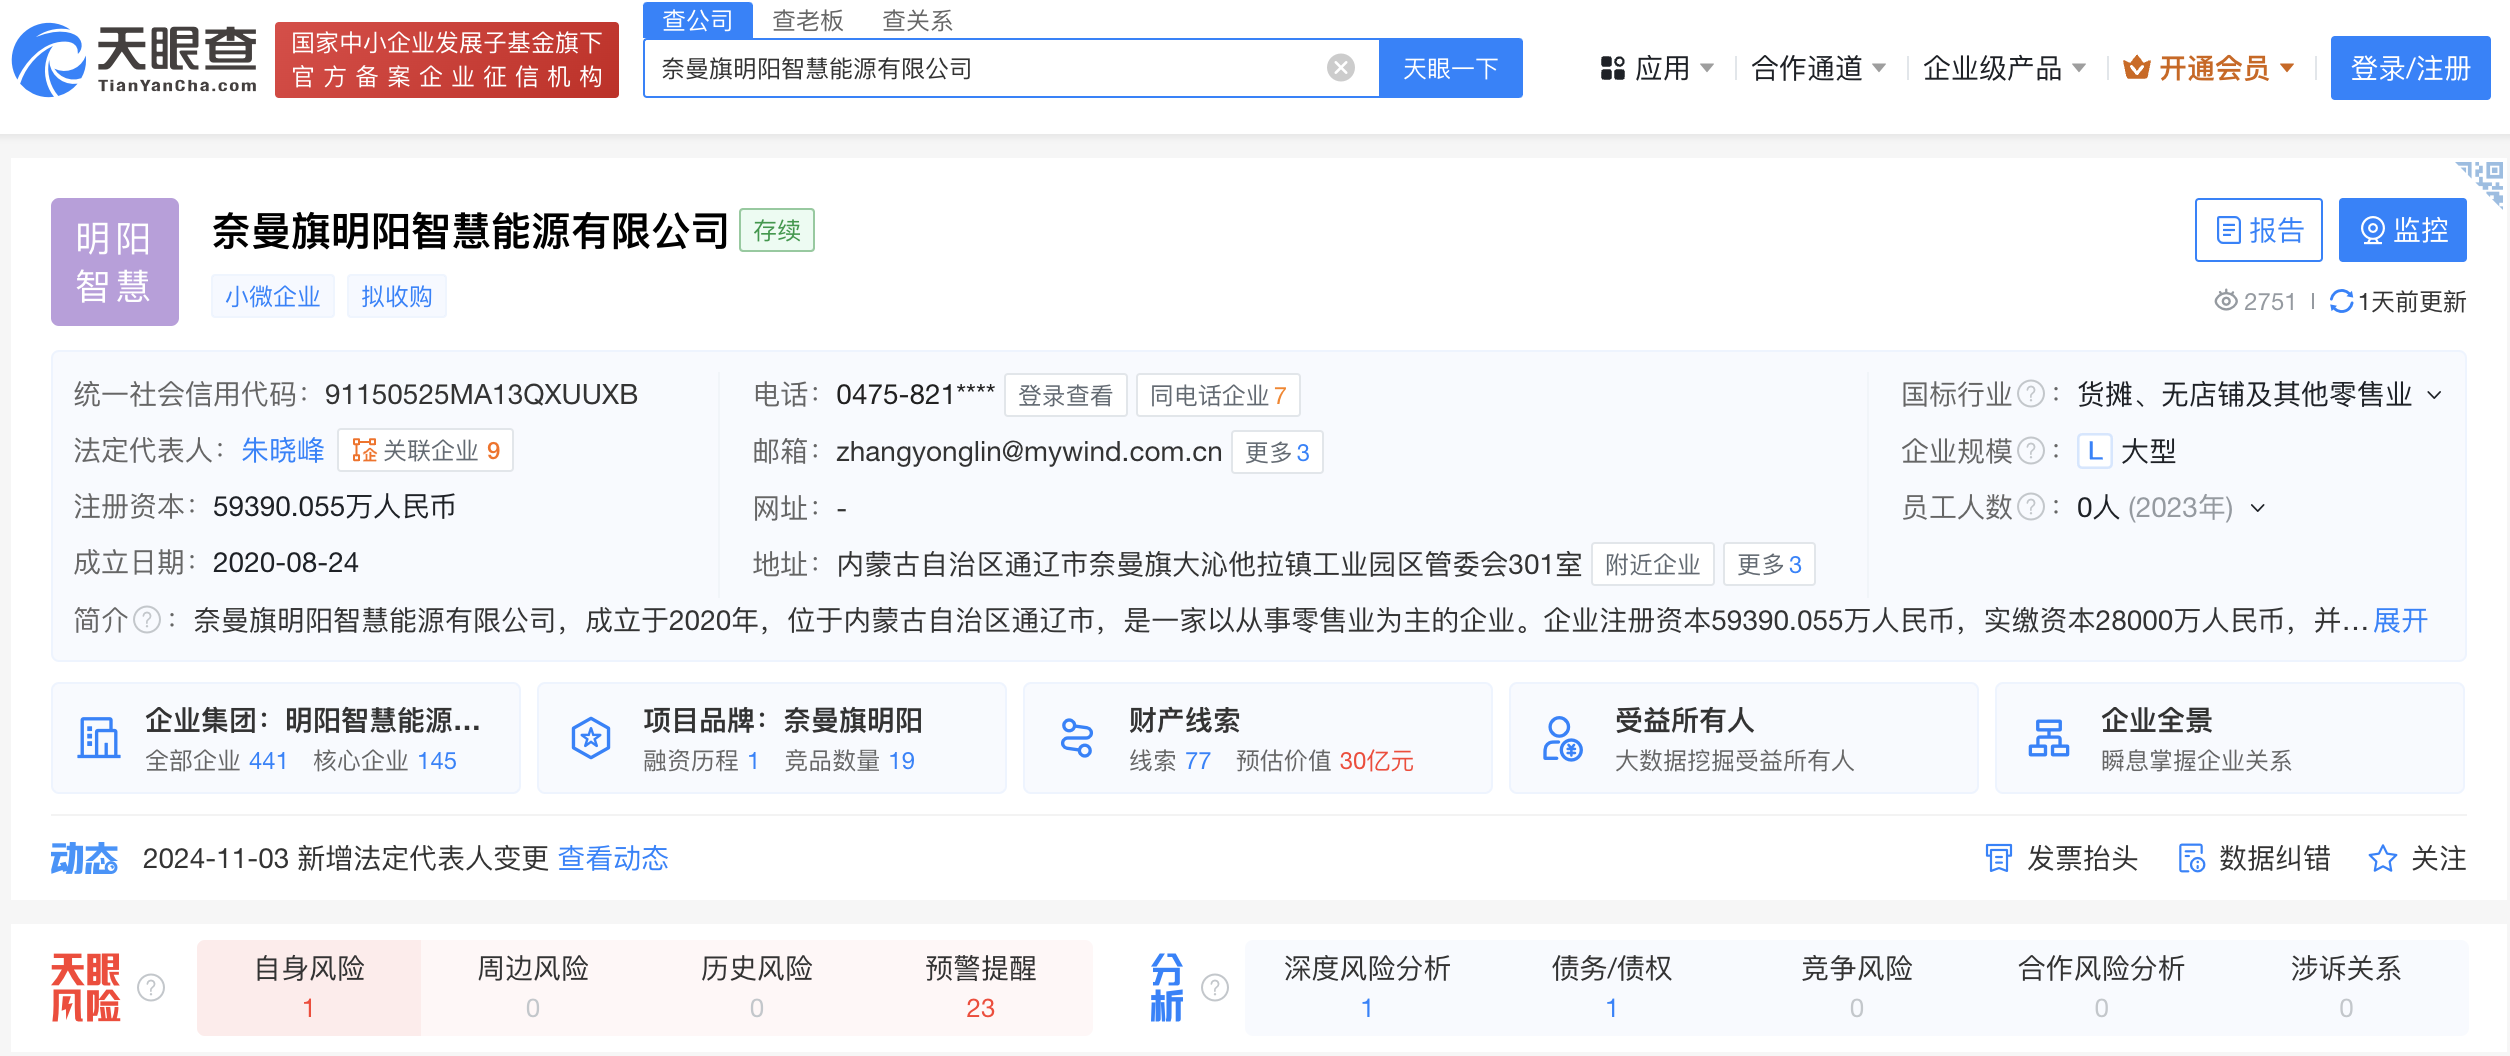Toggle 关注 star to follow company
This screenshot has height=1056, width=2510.
pyautogui.click(x=2383, y=859)
